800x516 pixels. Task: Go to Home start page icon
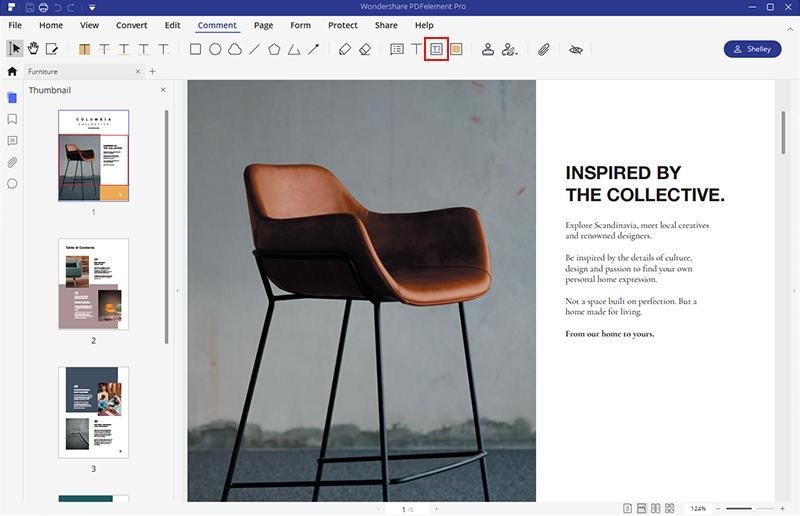(x=12, y=71)
